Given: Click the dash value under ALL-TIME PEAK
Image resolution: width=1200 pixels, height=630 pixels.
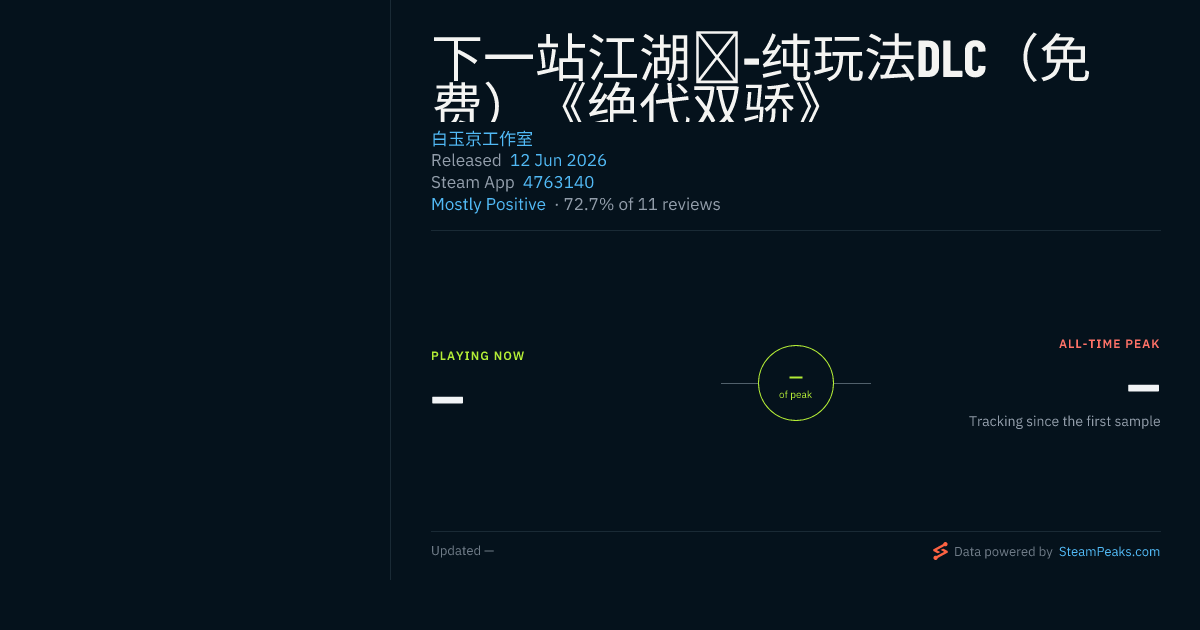Looking at the screenshot, I should (1144, 388).
